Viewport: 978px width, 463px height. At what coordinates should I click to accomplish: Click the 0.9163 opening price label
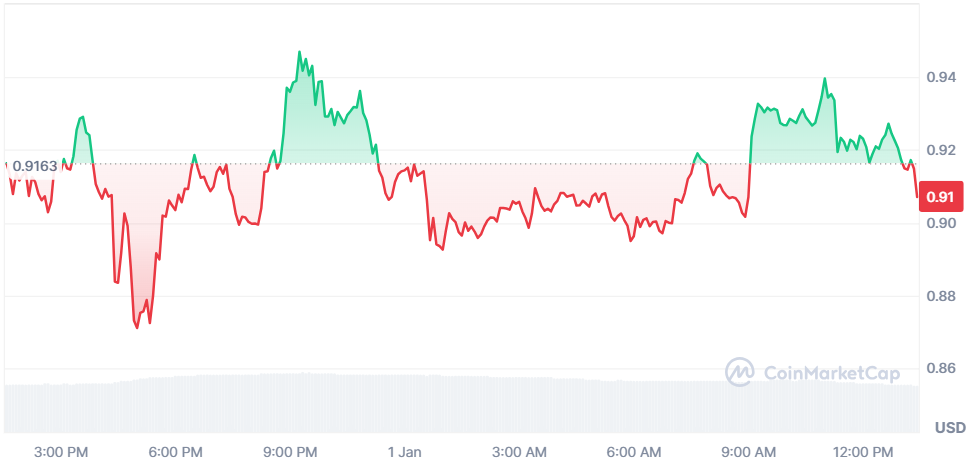[x=36, y=166]
